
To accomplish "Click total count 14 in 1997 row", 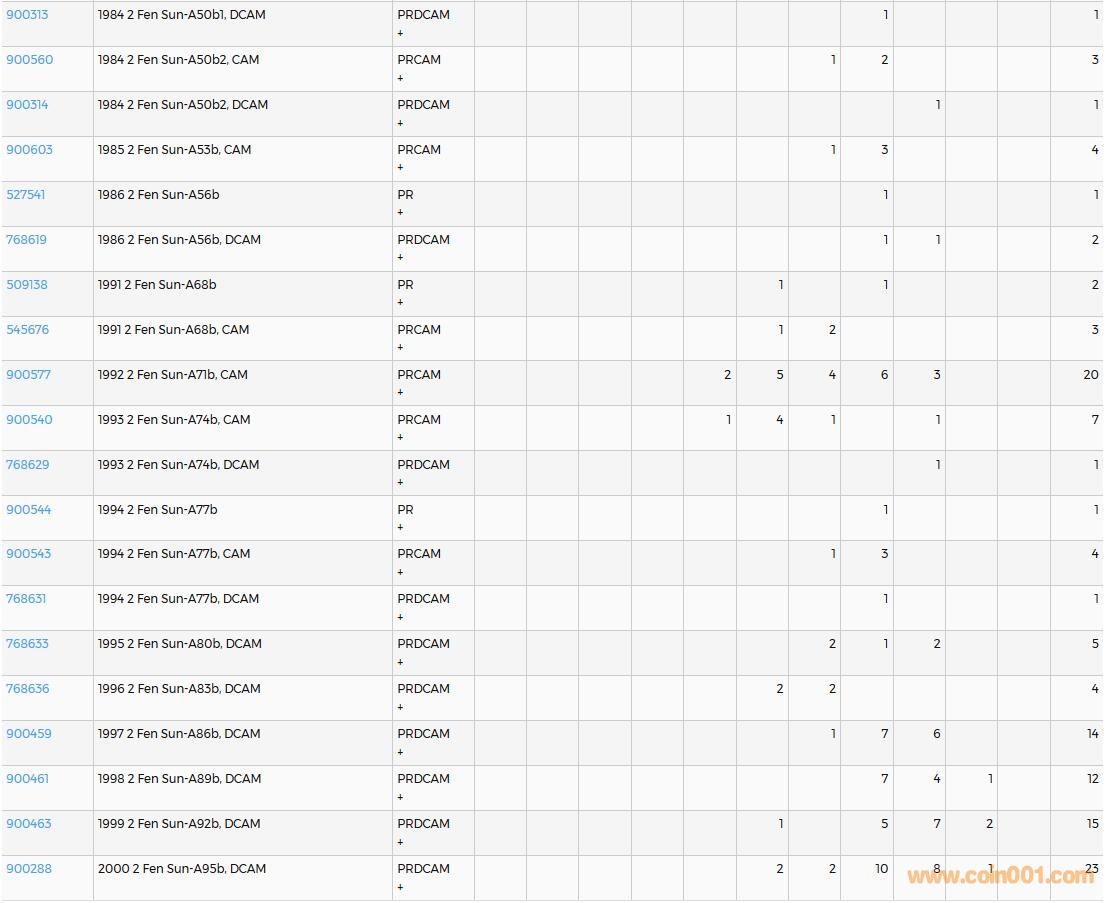I will (x=1092, y=734).
